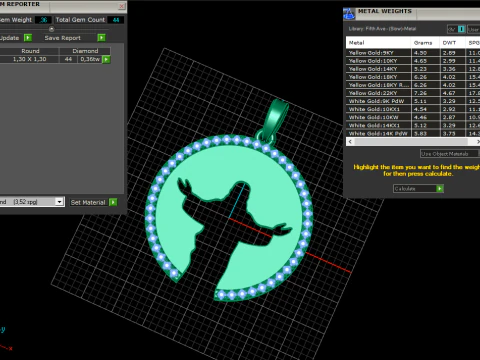This screenshot has height=360, width=480.
Task: Select the Yellow Gold:18KY row
Action: tap(413, 77)
